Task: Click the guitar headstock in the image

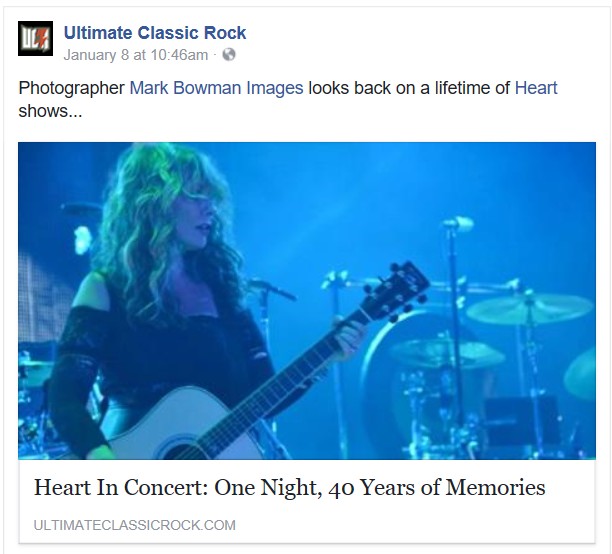Action: coord(396,291)
